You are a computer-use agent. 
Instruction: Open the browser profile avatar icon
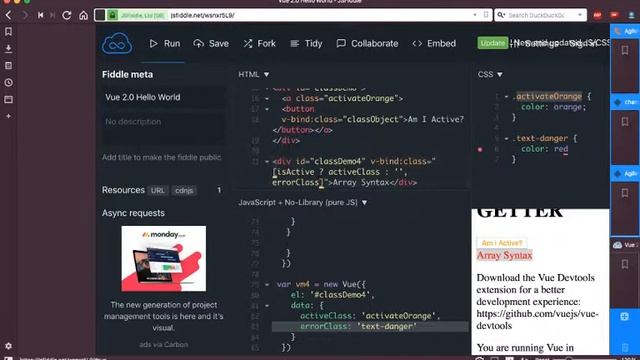pos(631,16)
